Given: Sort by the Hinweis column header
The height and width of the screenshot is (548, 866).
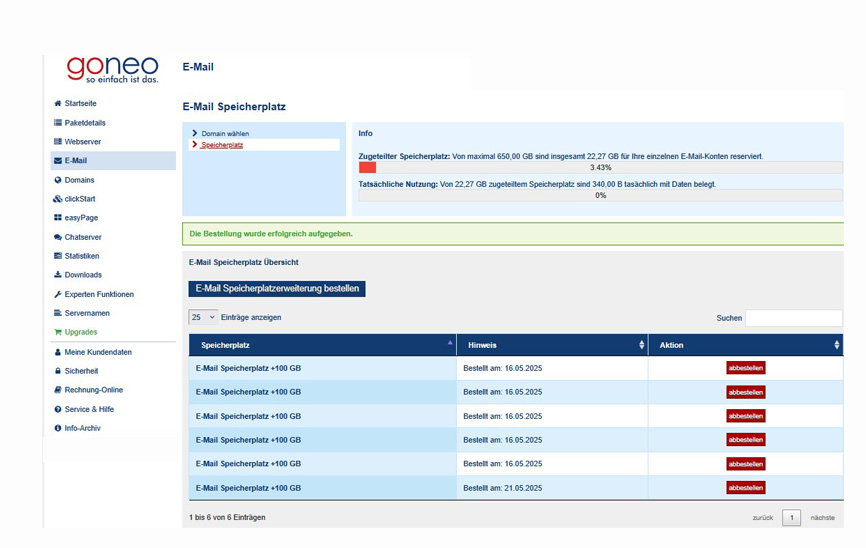Looking at the screenshot, I should [552, 345].
